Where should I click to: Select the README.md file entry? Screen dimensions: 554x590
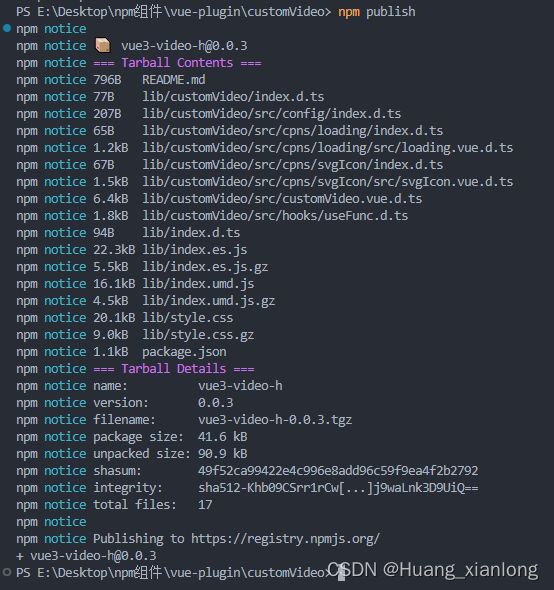click(174, 79)
